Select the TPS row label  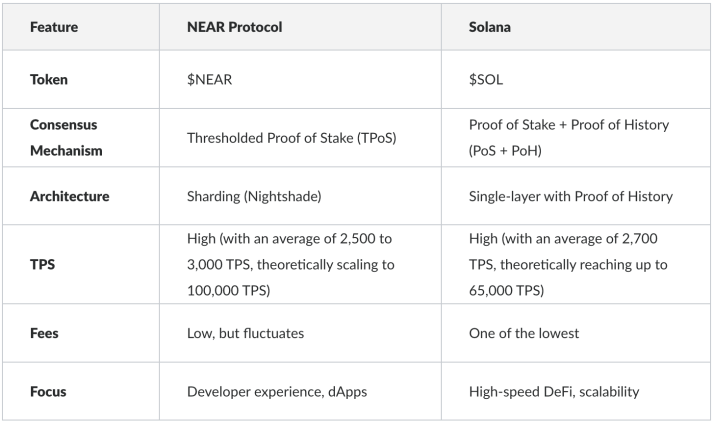(x=42, y=265)
